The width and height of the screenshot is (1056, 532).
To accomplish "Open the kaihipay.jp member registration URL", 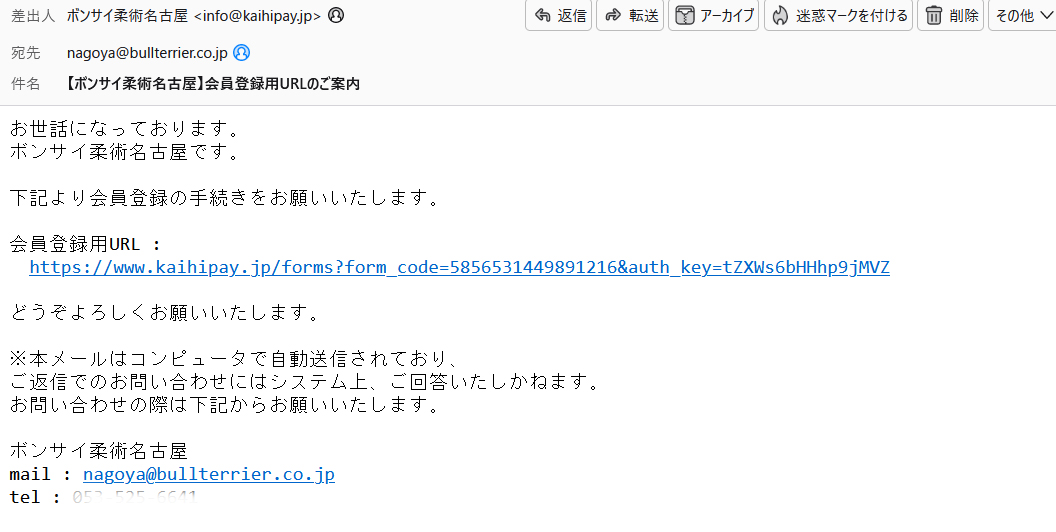I will (x=459, y=267).
